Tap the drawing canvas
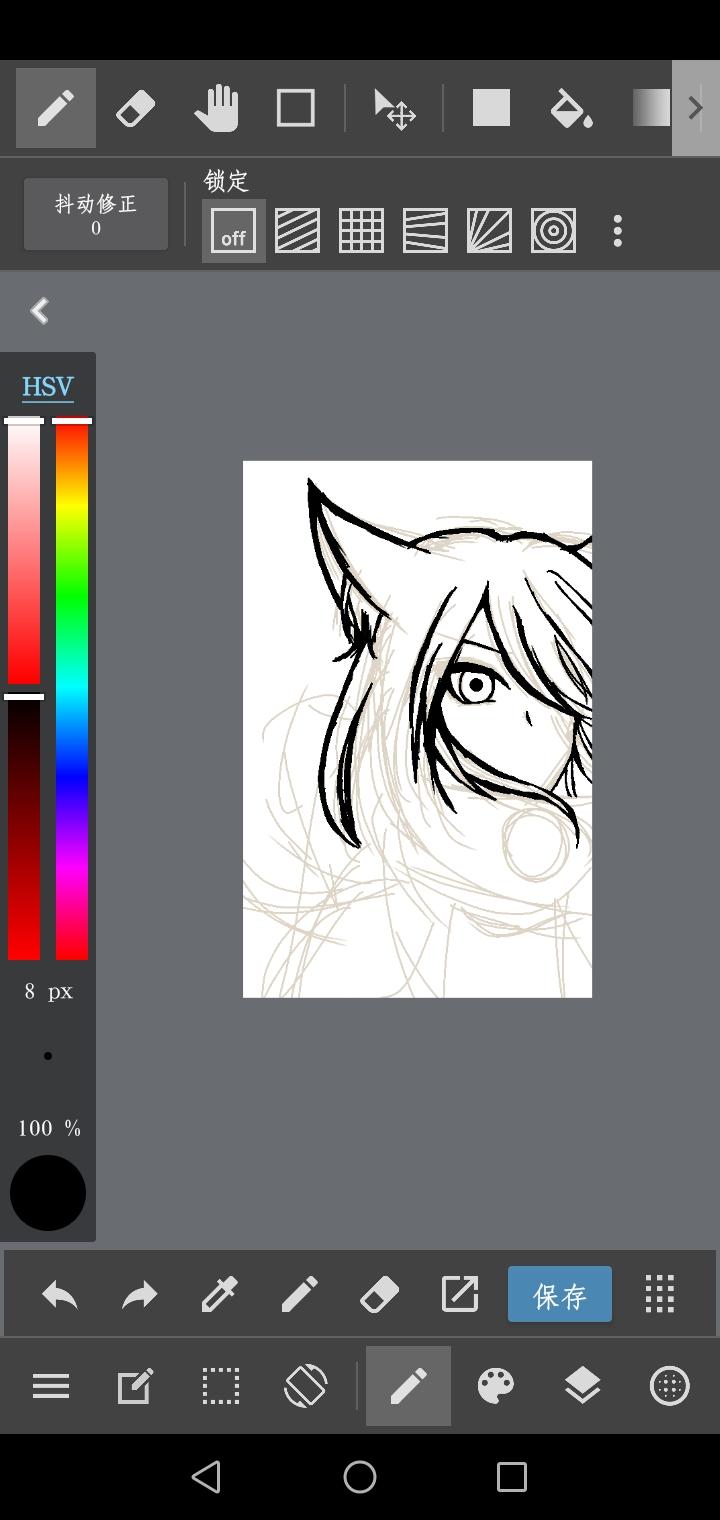Image resolution: width=720 pixels, height=1520 pixels. (417, 729)
